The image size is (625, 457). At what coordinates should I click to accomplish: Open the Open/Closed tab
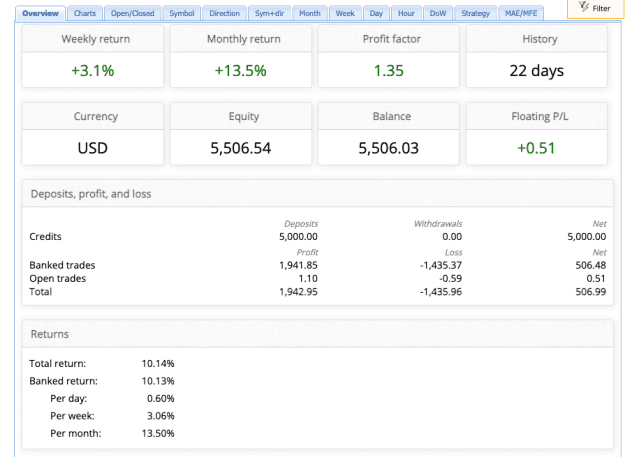(132, 14)
